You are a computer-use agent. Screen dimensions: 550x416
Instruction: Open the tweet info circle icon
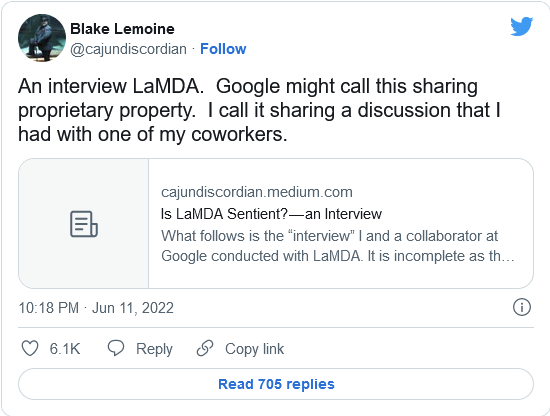(522, 307)
